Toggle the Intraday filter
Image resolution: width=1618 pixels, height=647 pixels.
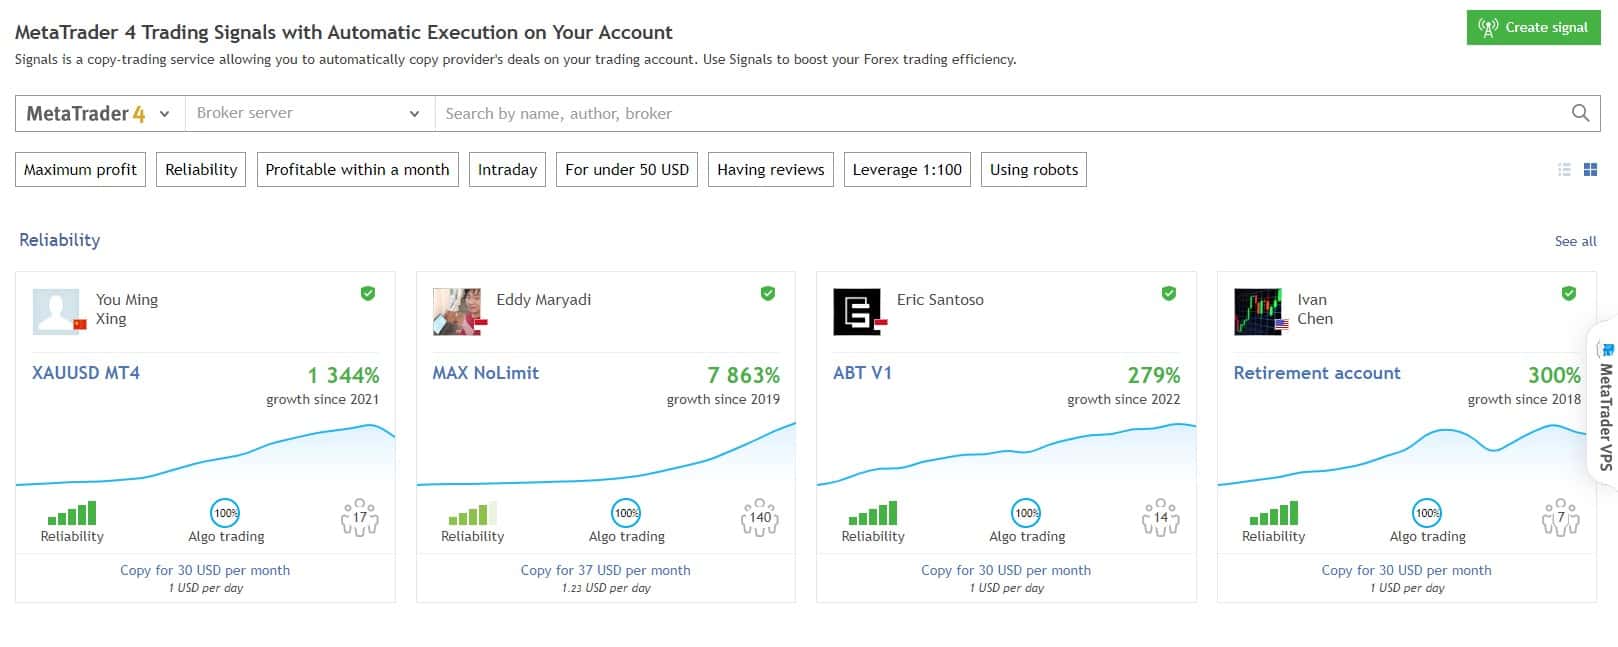[x=507, y=170]
